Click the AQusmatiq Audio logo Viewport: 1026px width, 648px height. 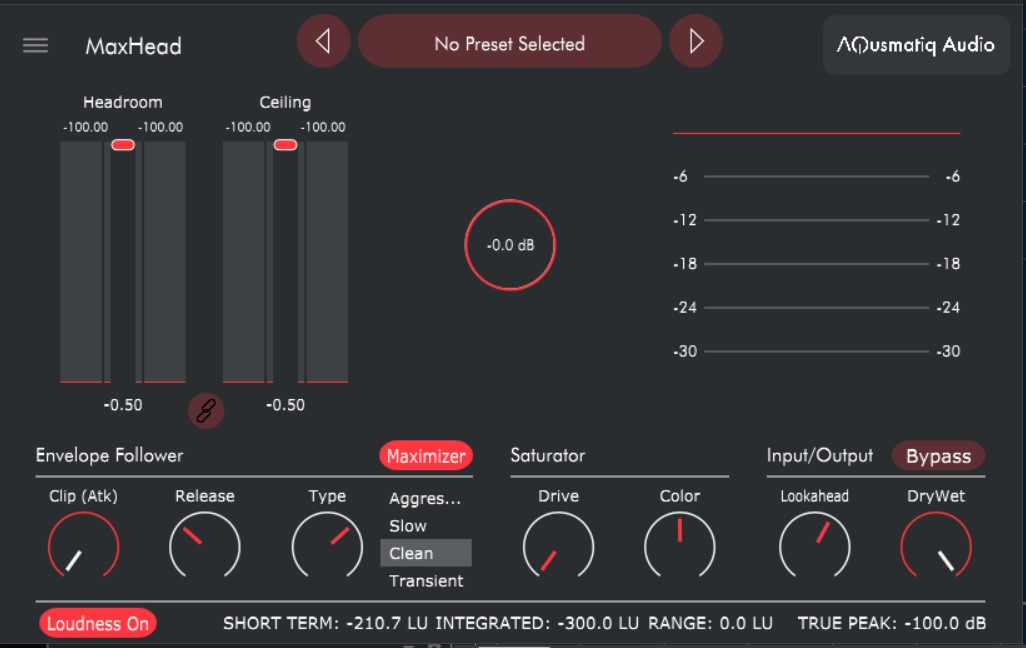tap(916, 44)
